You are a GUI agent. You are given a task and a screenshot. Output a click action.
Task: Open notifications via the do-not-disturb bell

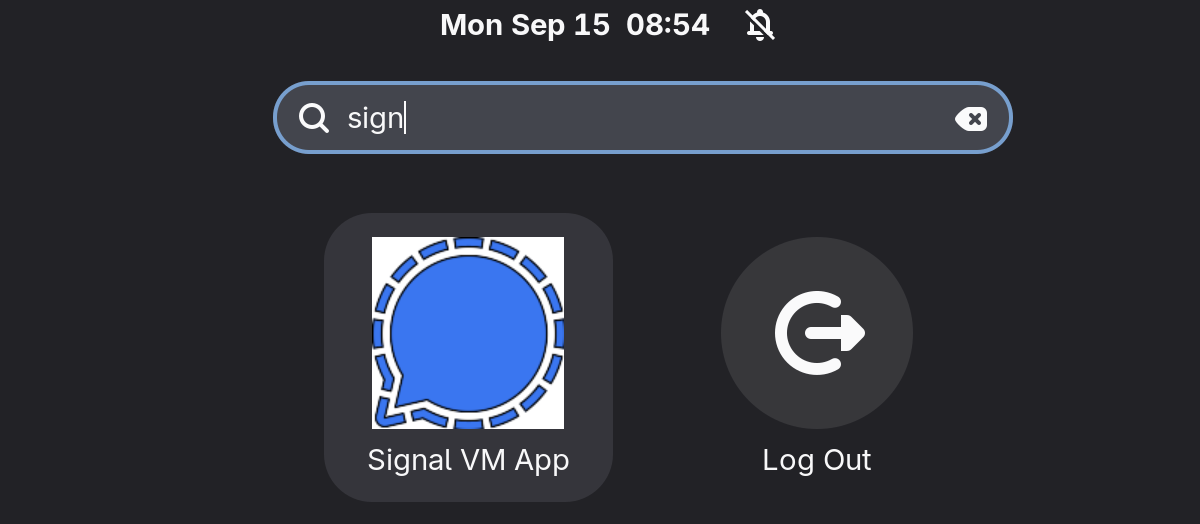pyautogui.click(x=760, y=25)
